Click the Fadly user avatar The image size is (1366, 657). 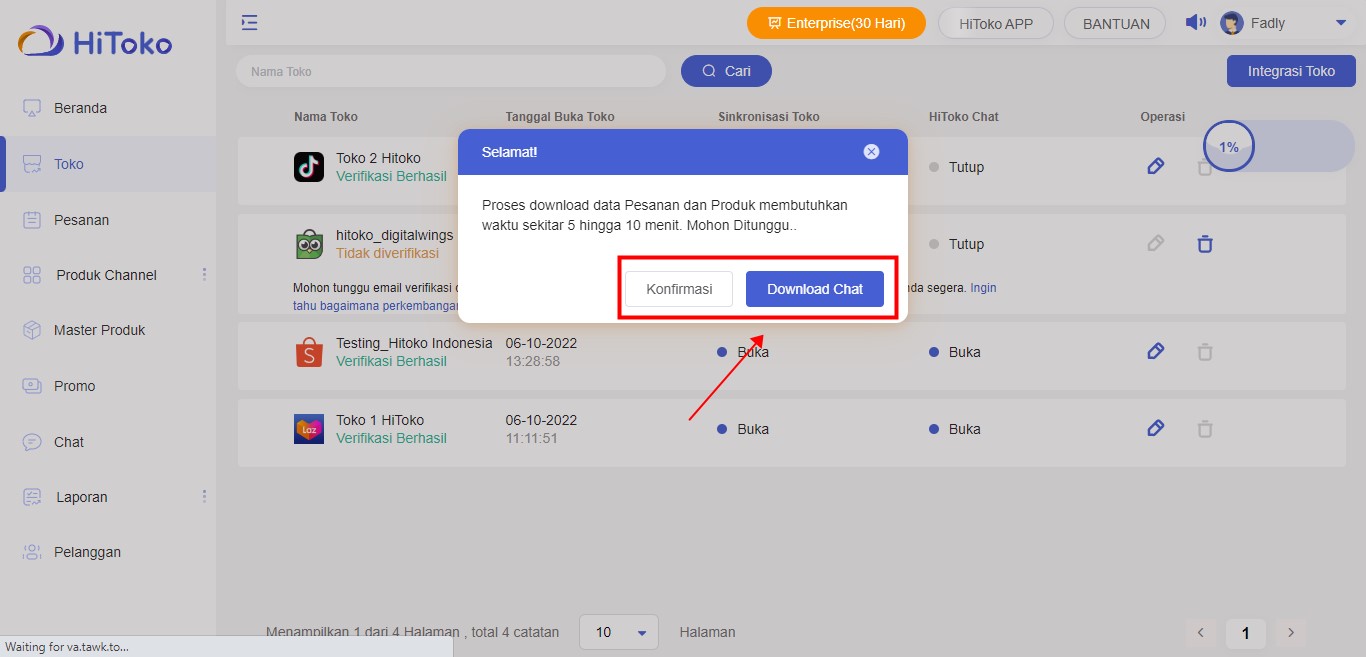pyautogui.click(x=1232, y=23)
